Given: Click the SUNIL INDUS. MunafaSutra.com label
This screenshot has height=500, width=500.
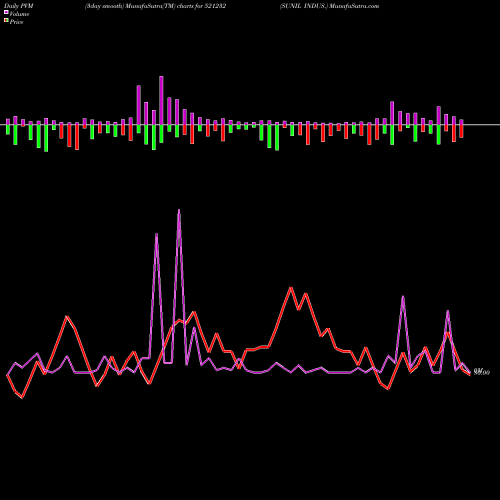Looking at the screenshot, I should tap(329, 6).
